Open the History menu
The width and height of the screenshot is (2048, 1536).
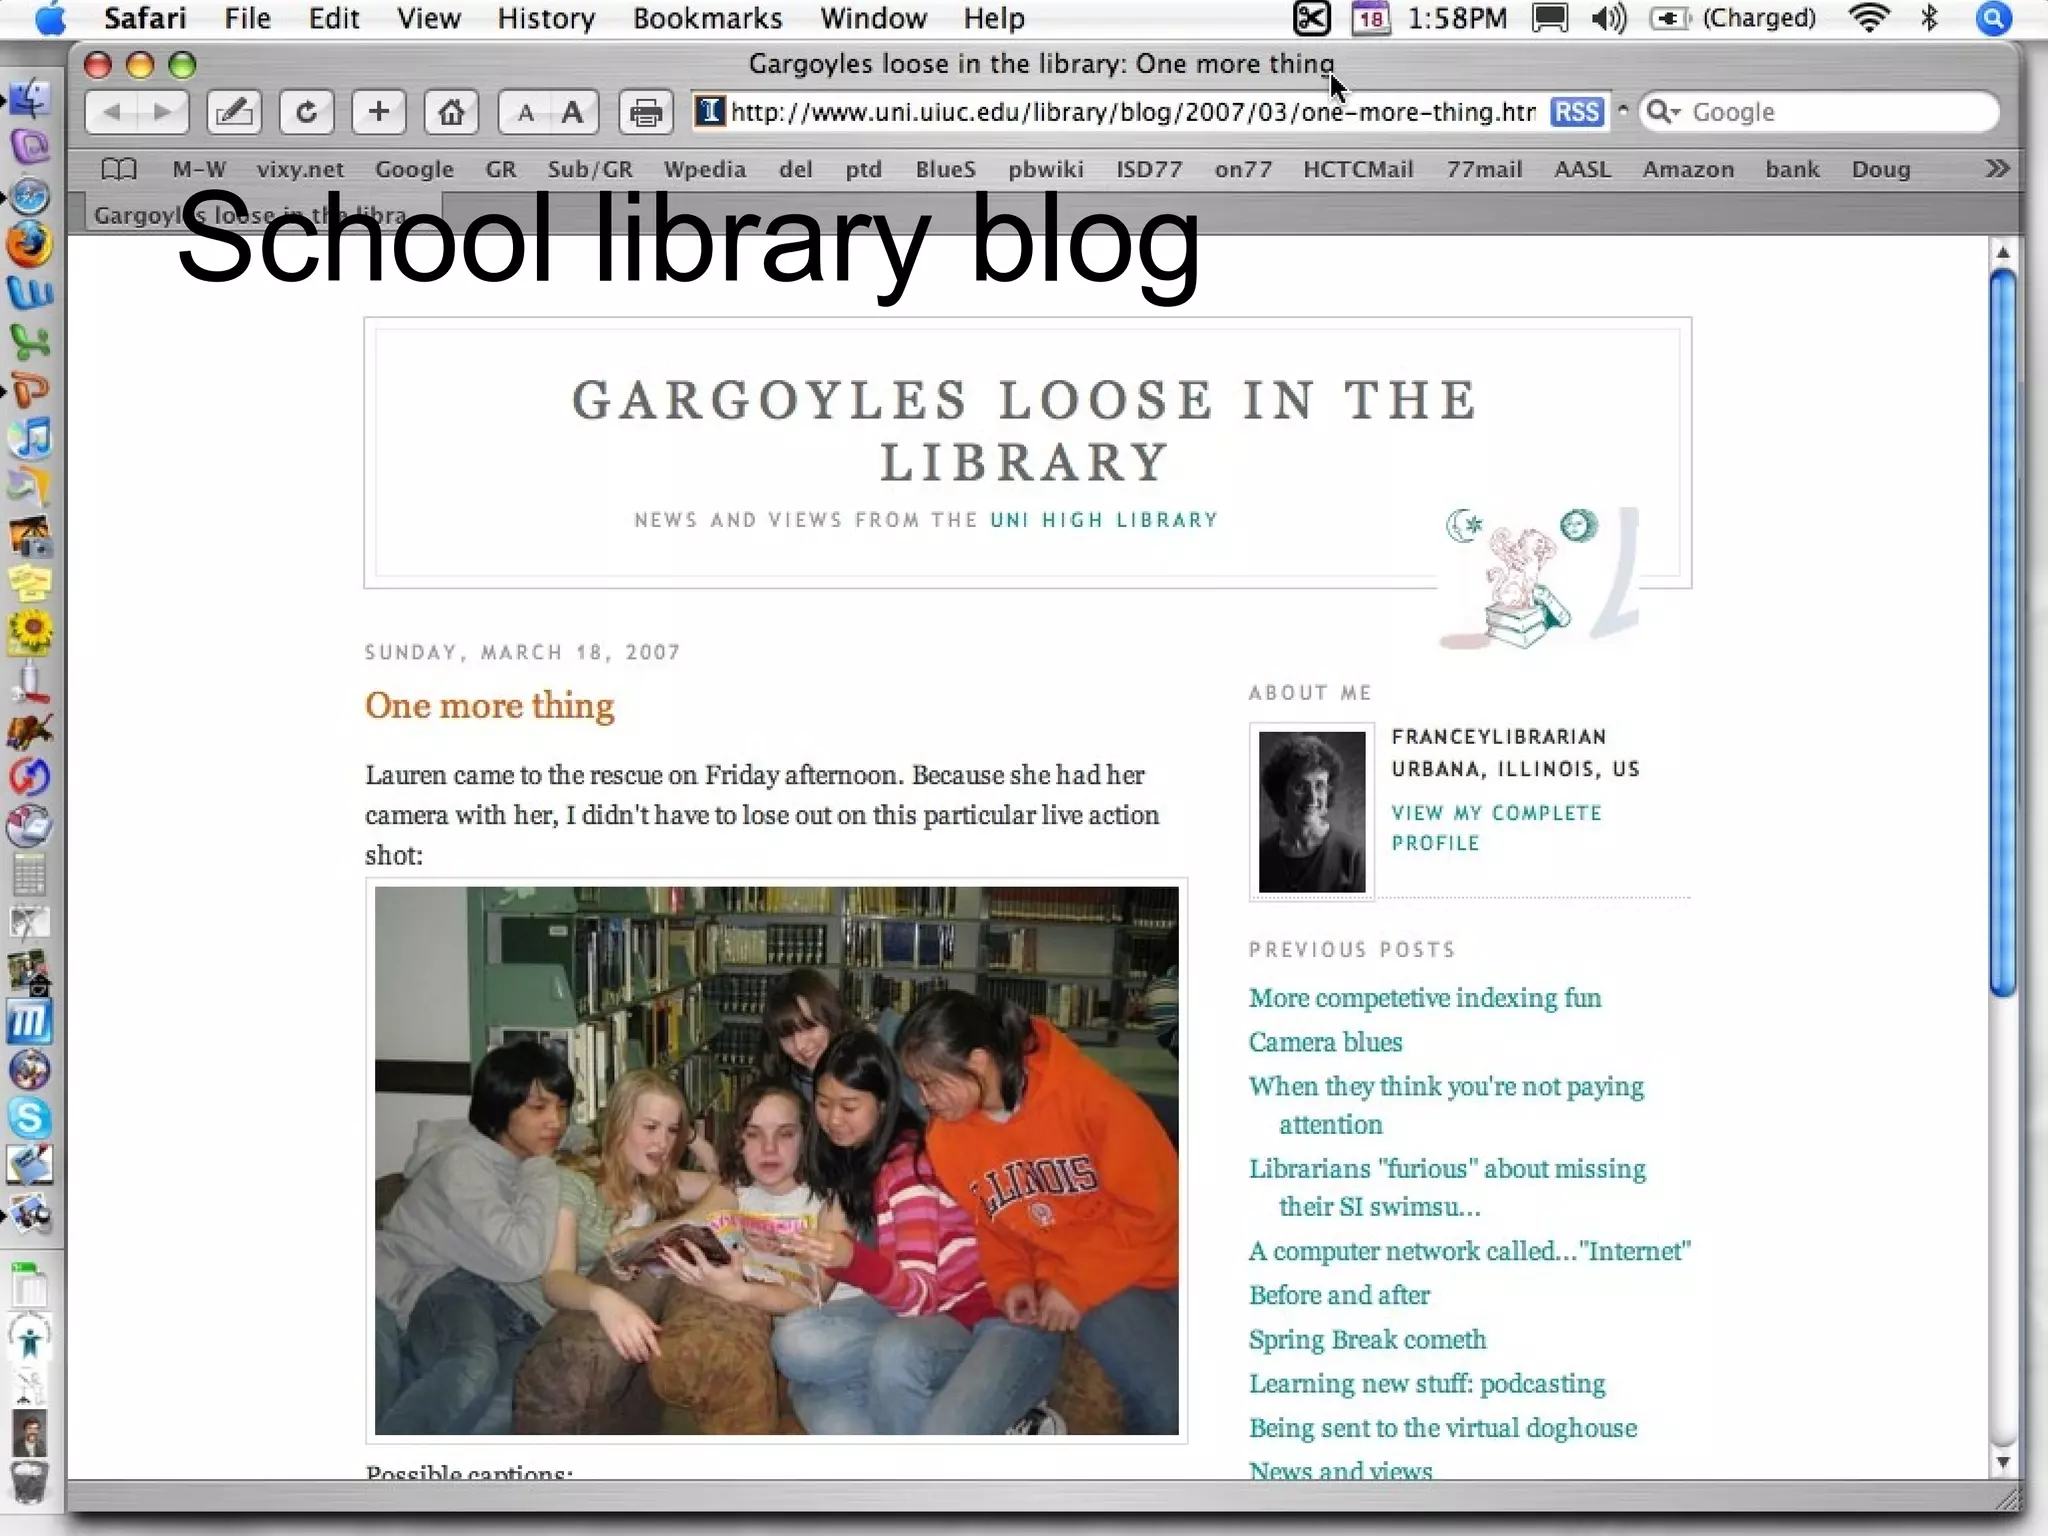(x=546, y=19)
